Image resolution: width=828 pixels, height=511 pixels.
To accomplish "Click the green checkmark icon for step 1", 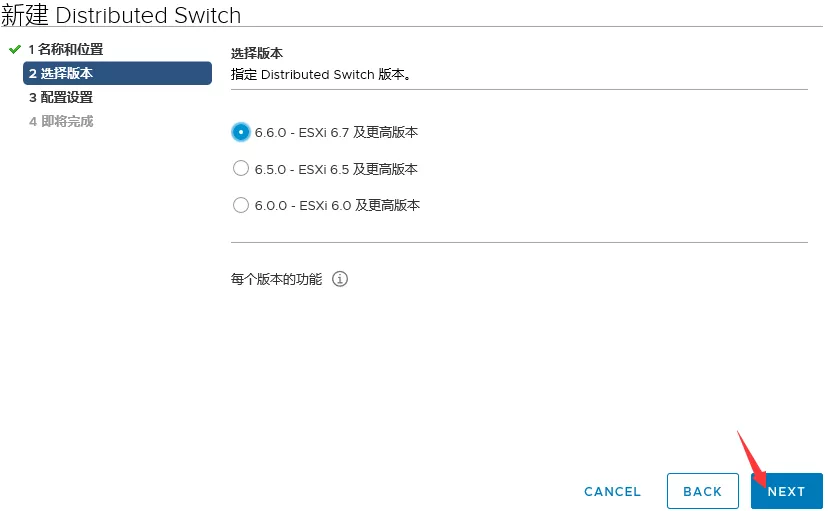I will pyautogui.click(x=14, y=49).
